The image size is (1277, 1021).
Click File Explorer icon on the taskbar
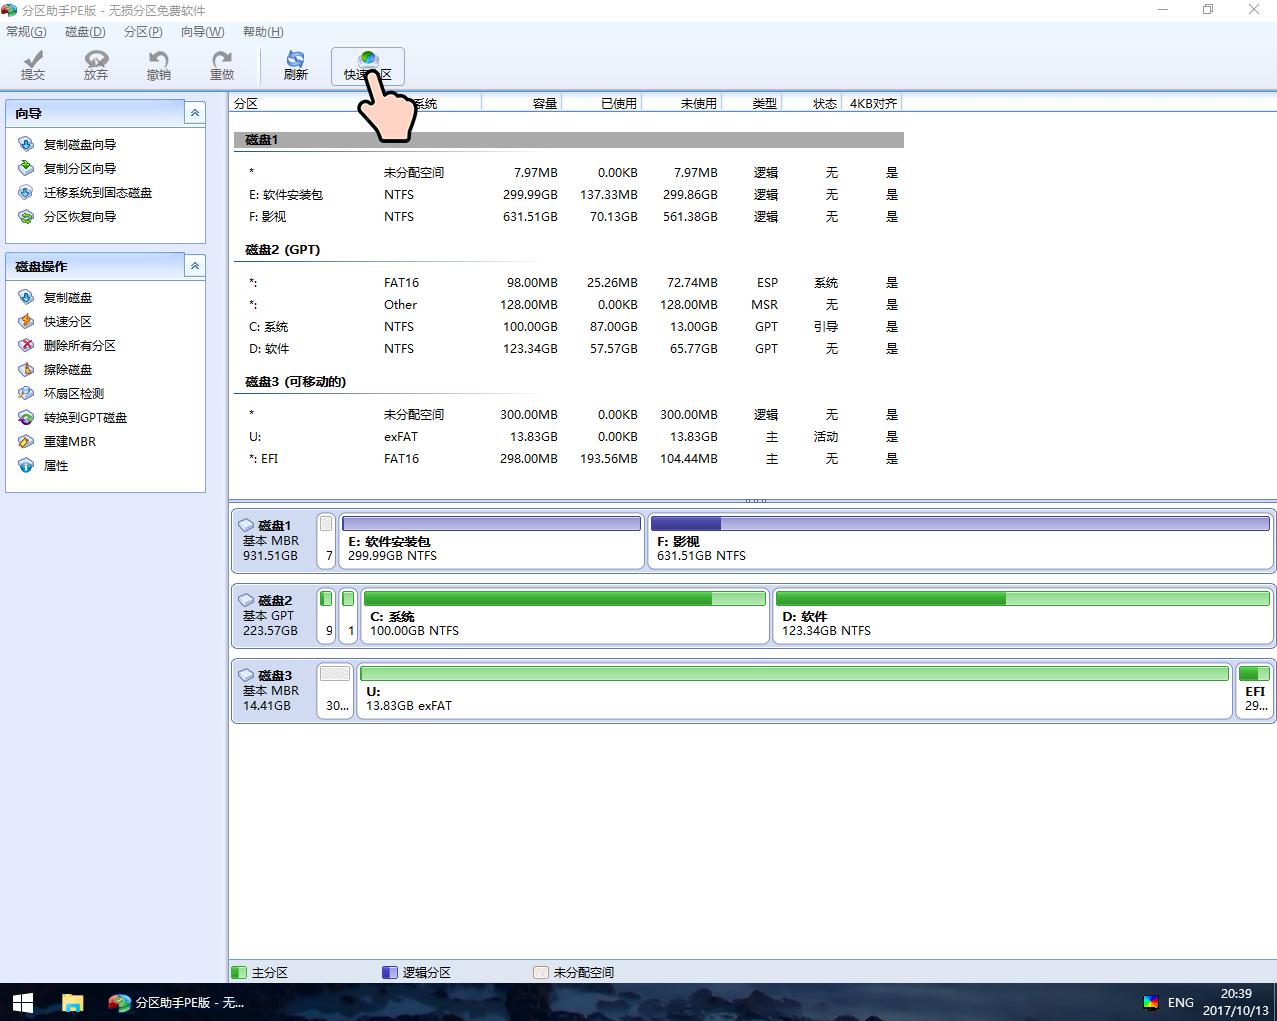coord(72,1002)
